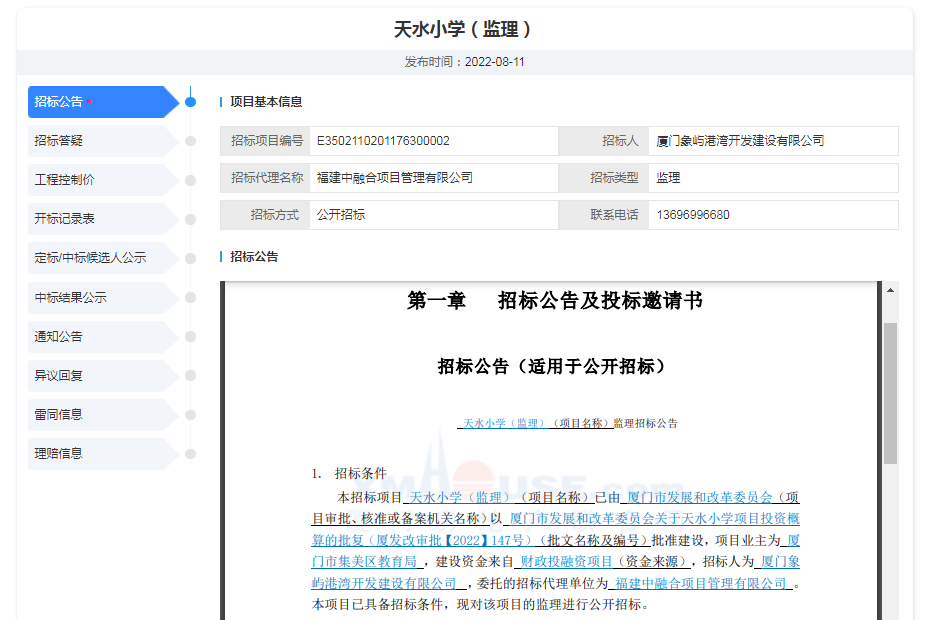Image resolution: width=949 pixels, height=620 pixels.
Task: Click the contact phone number 13696996680
Action: (693, 215)
